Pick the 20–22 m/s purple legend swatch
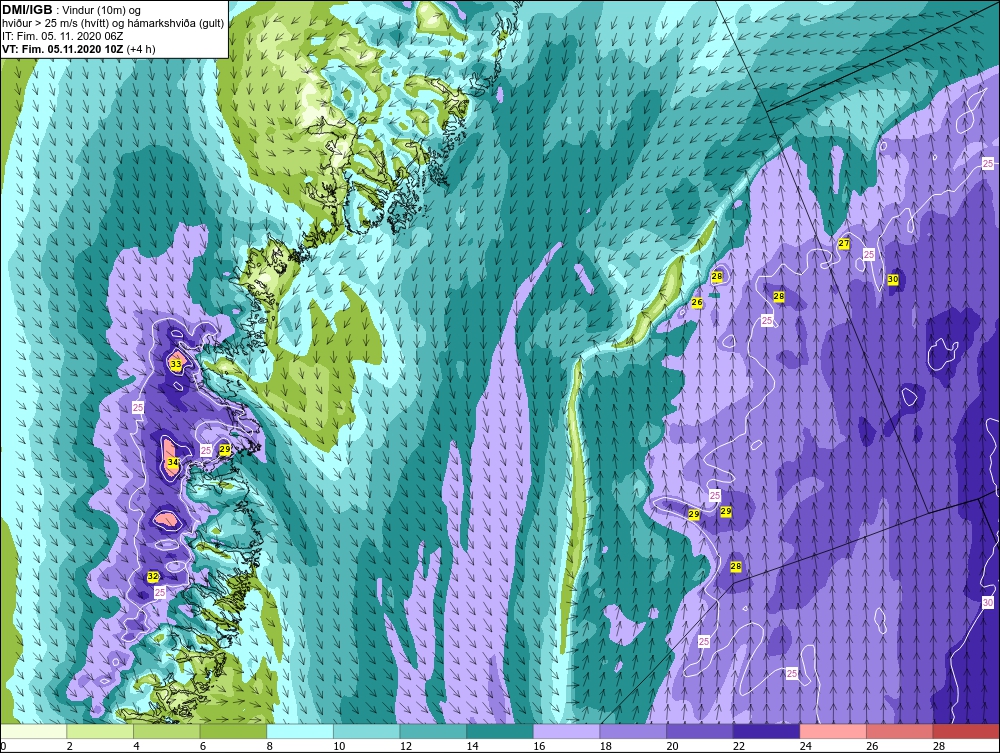Screen dimensions: 1000x753 point(700,731)
